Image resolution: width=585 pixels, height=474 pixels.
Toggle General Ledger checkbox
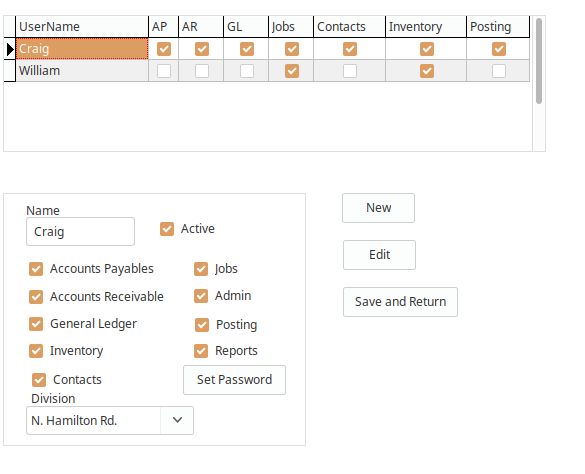point(36,324)
